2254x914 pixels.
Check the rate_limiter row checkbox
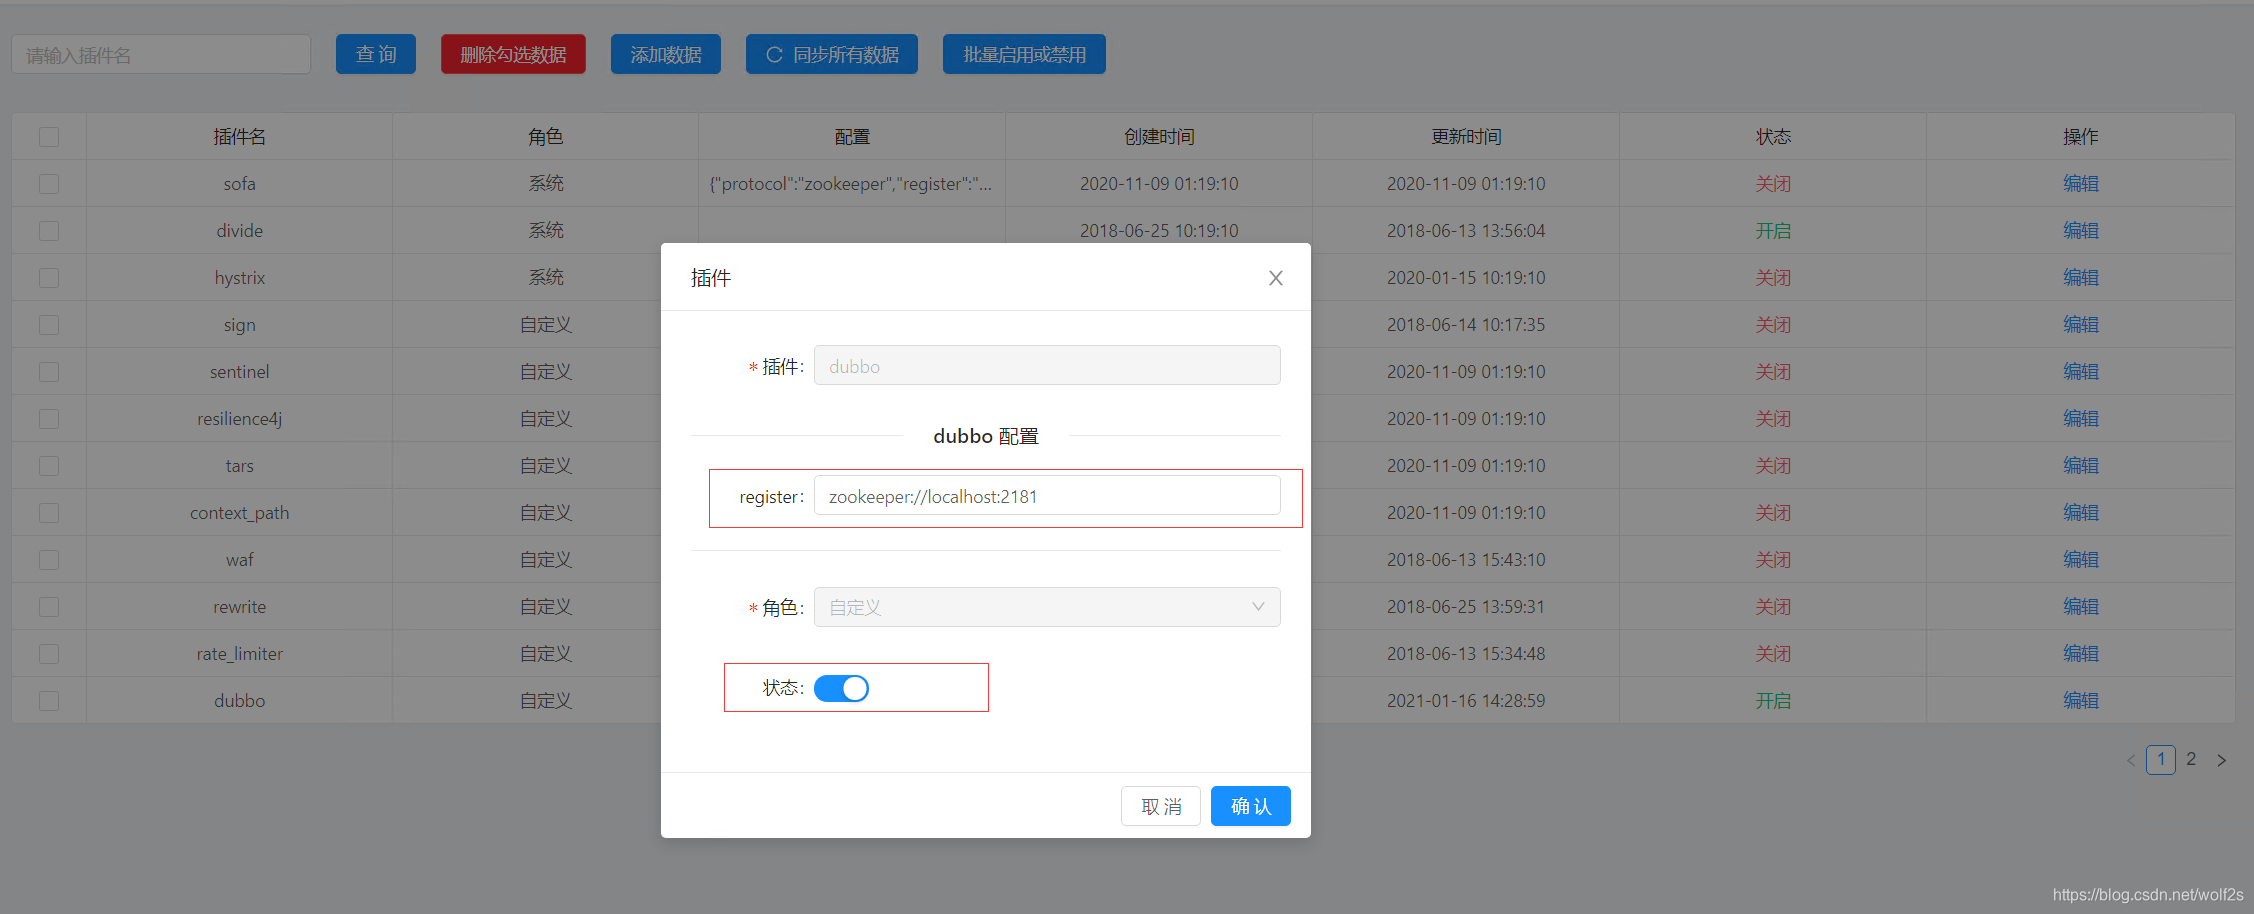pyautogui.click(x=49, y=653)
